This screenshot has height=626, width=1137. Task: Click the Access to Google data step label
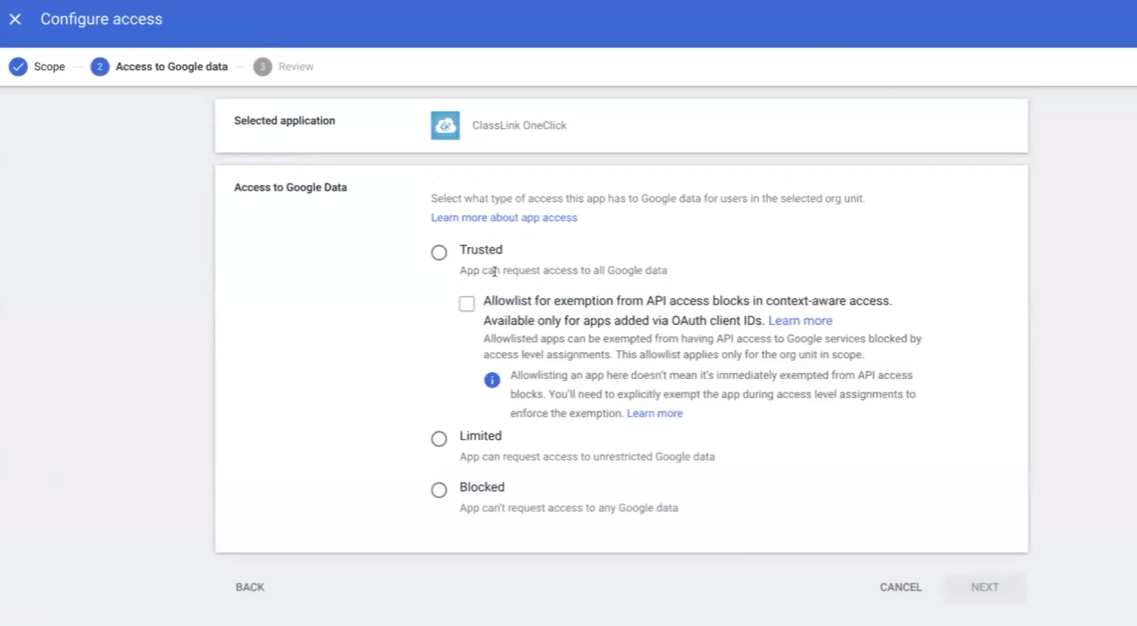coord(171,67)
